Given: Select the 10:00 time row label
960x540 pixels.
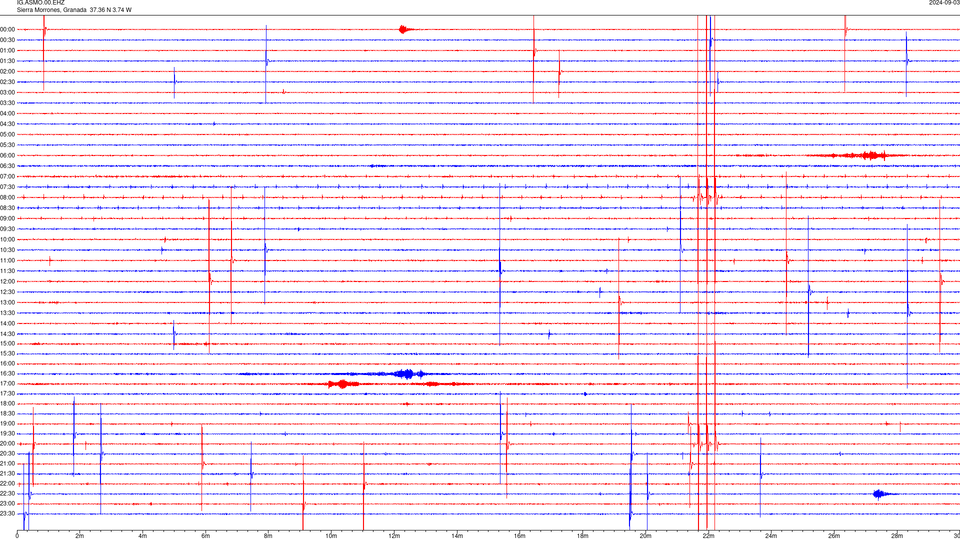Looking at the screenshot, I should click(8, 239).
